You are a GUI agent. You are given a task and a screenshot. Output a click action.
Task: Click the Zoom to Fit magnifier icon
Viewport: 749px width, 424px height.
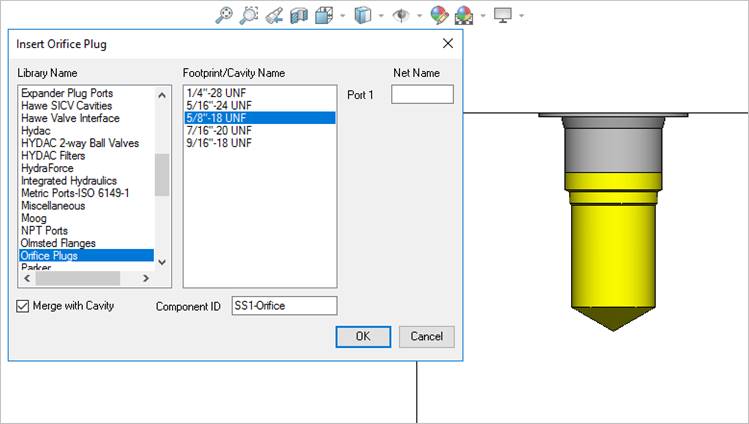(x=224, y=15)
